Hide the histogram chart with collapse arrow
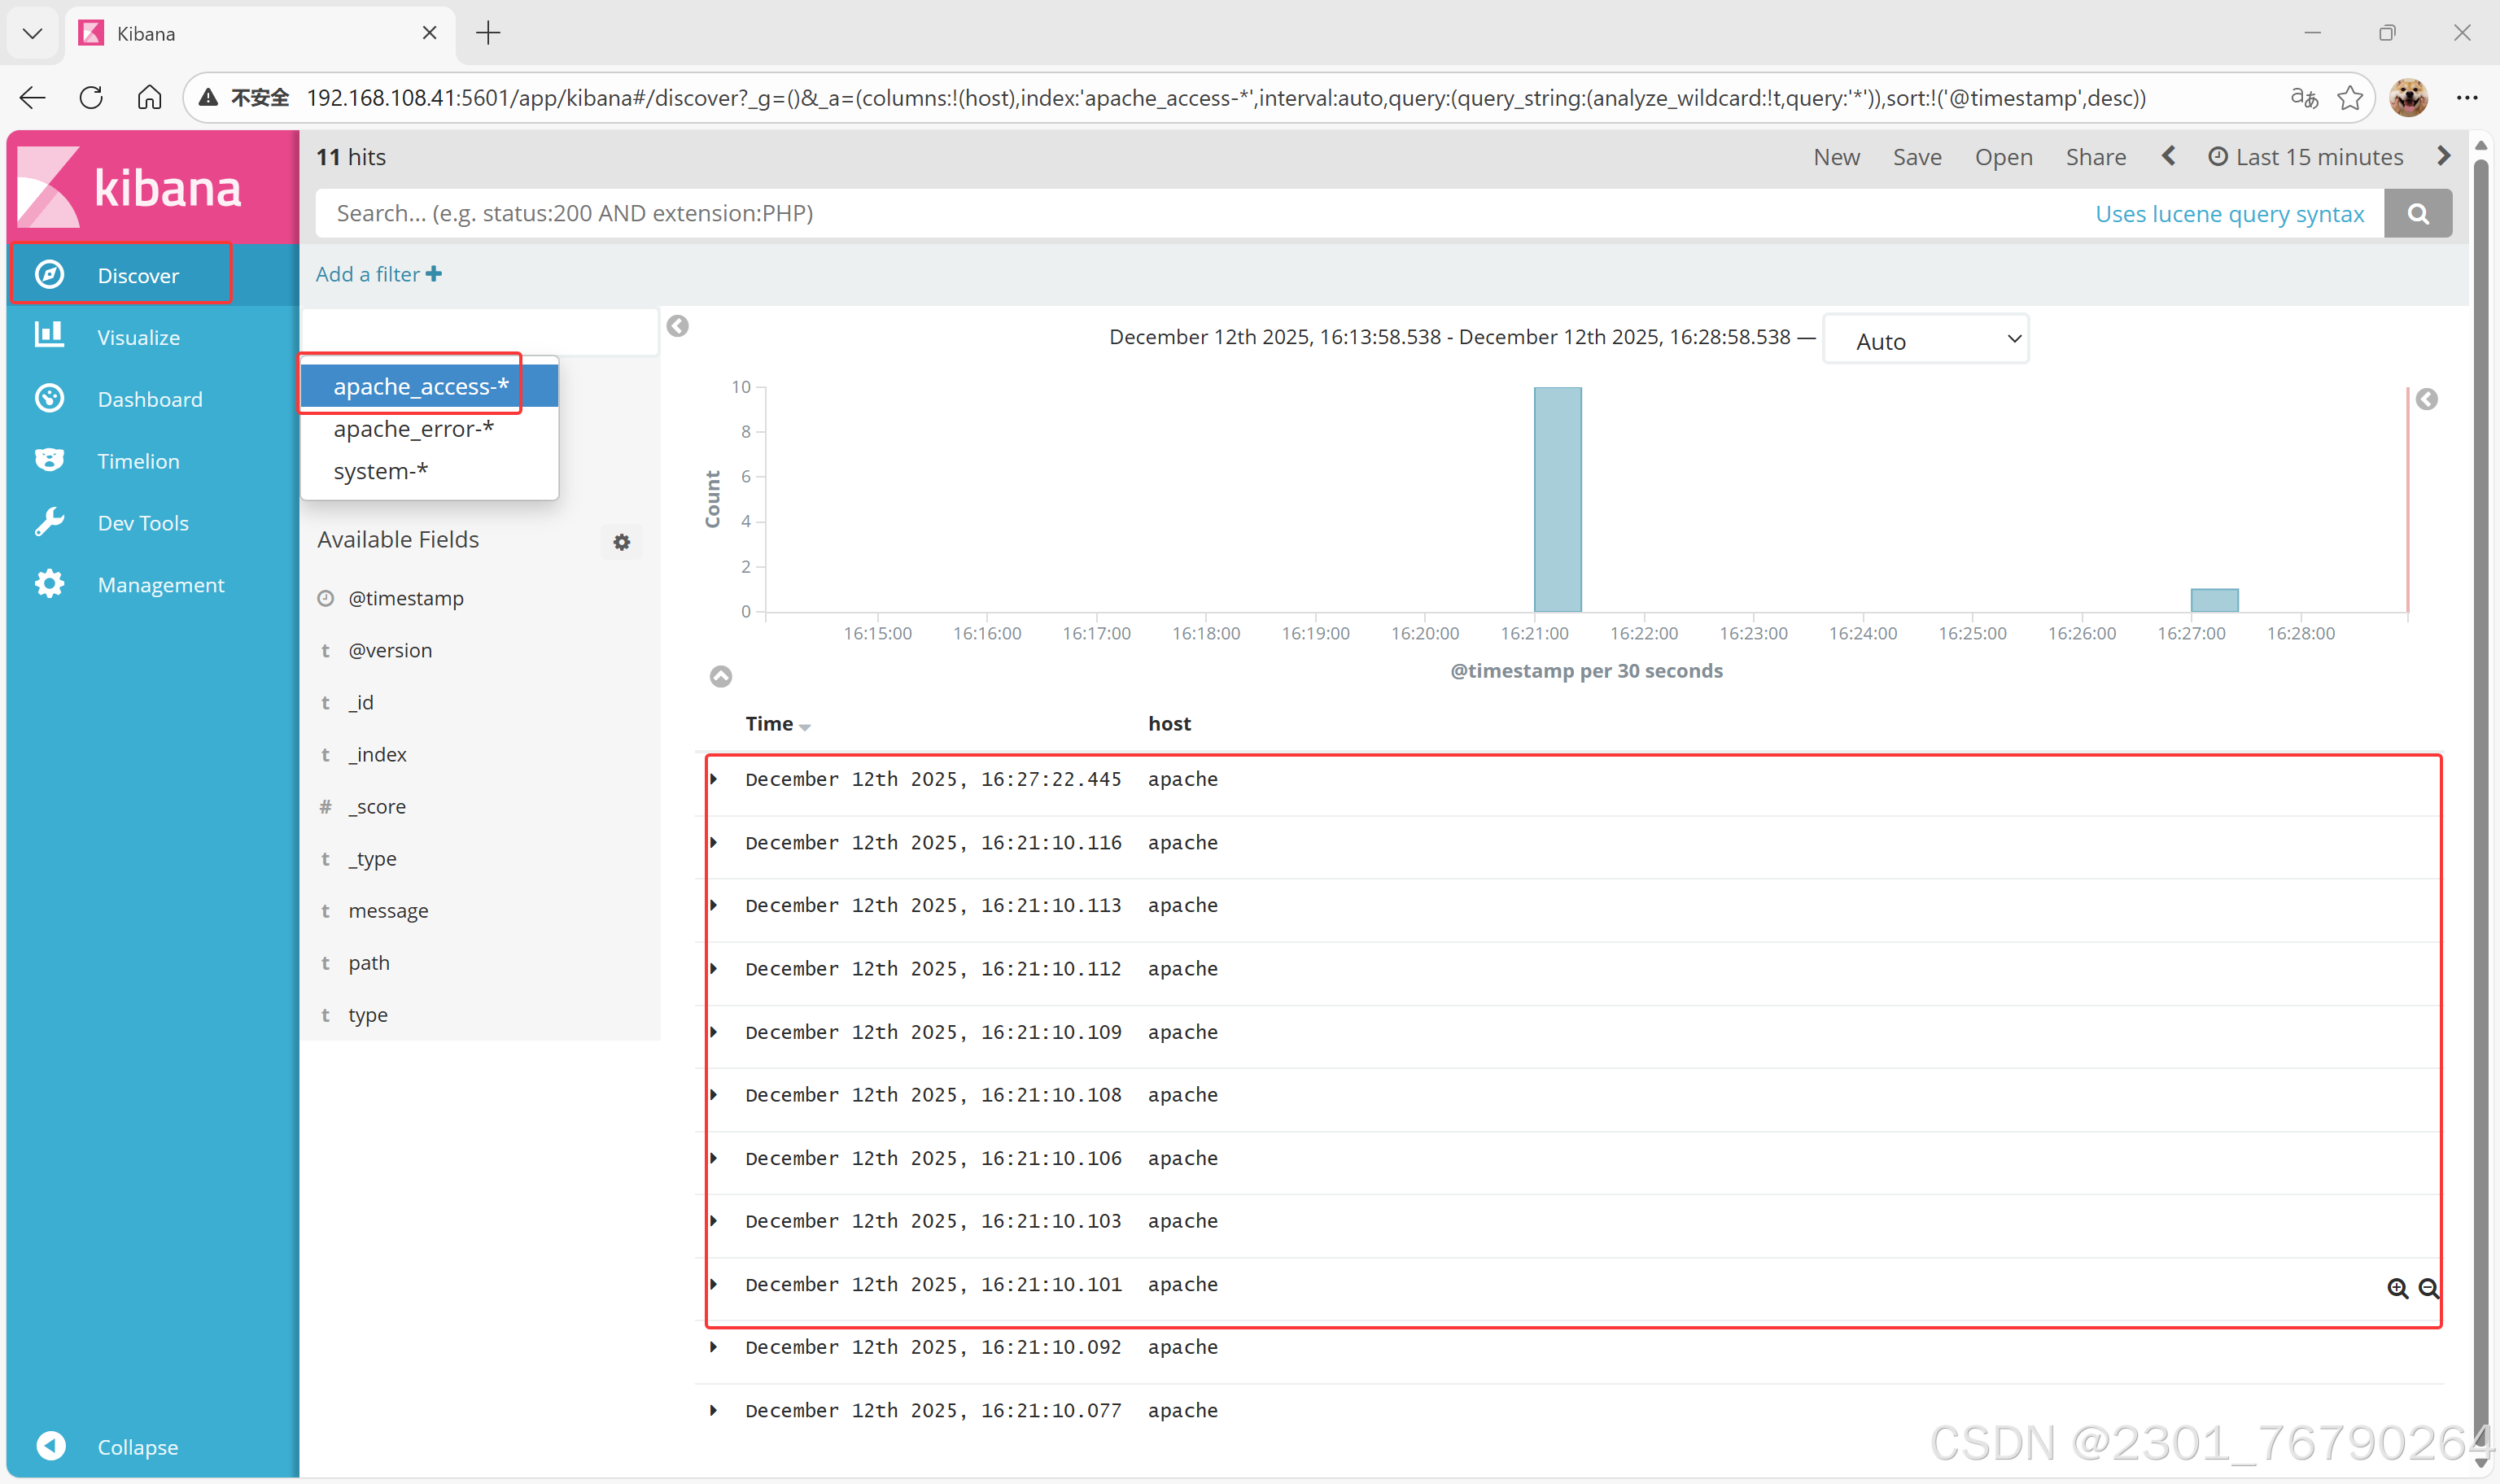Screen dimensions: 2500x1484 pyautogui.click(x=720, y=676)
